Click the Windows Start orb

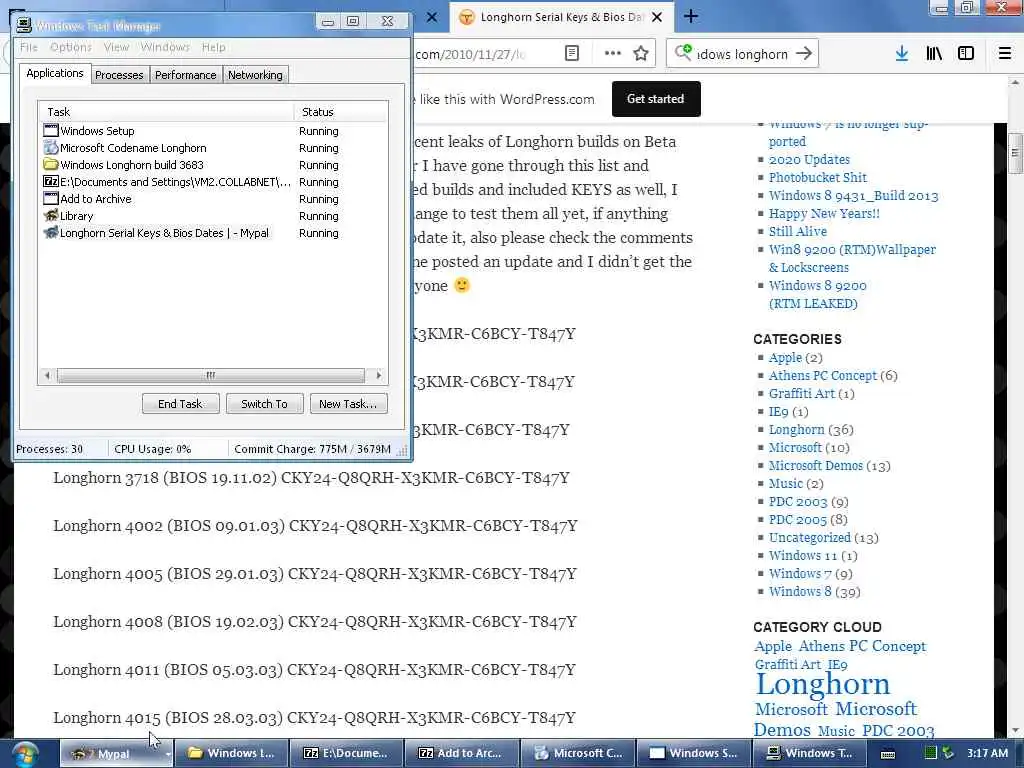[x=24, y=754]
